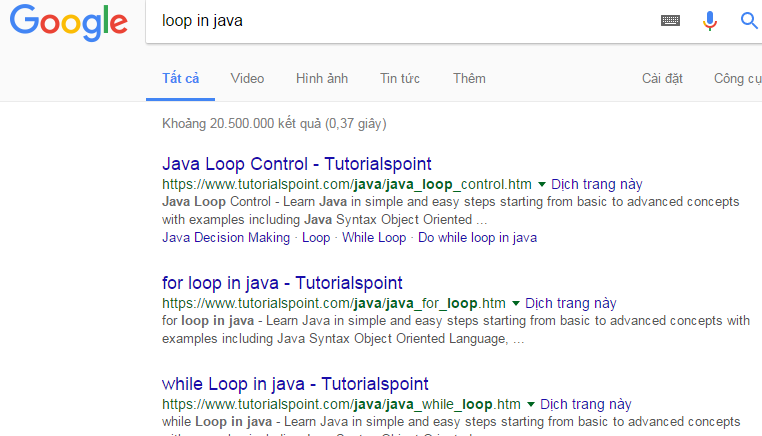
Task: Expand arrow beside java_loop_control.htm URL
Action: pyautogui.click(x=542, y=185)
